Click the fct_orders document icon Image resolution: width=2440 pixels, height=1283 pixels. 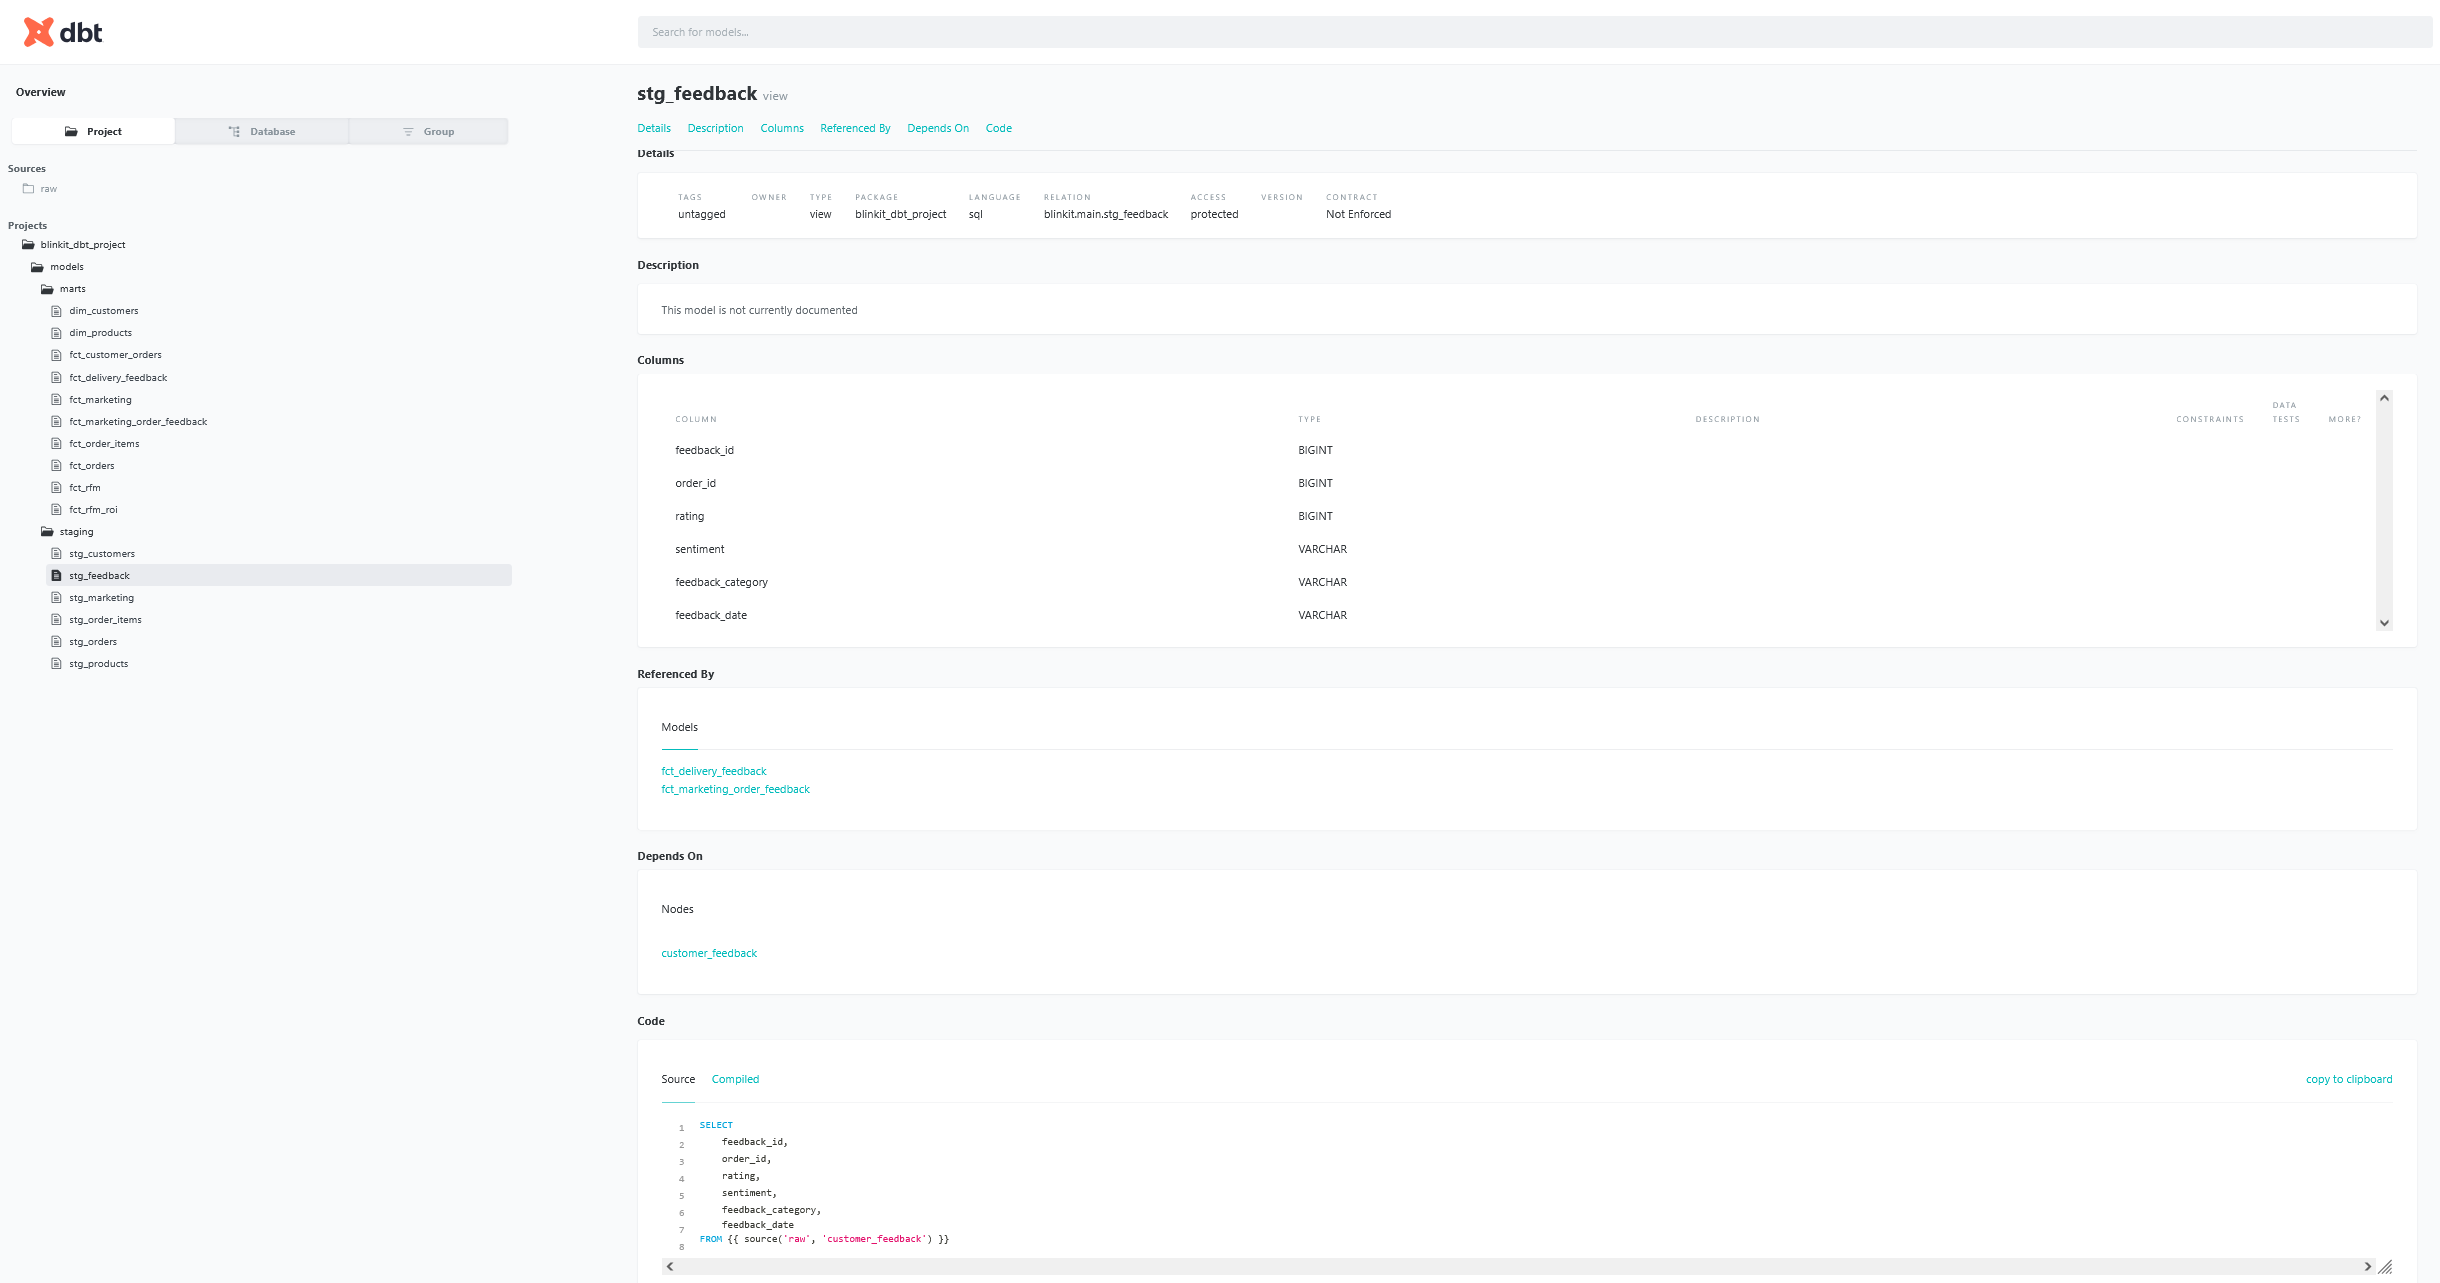57,466
